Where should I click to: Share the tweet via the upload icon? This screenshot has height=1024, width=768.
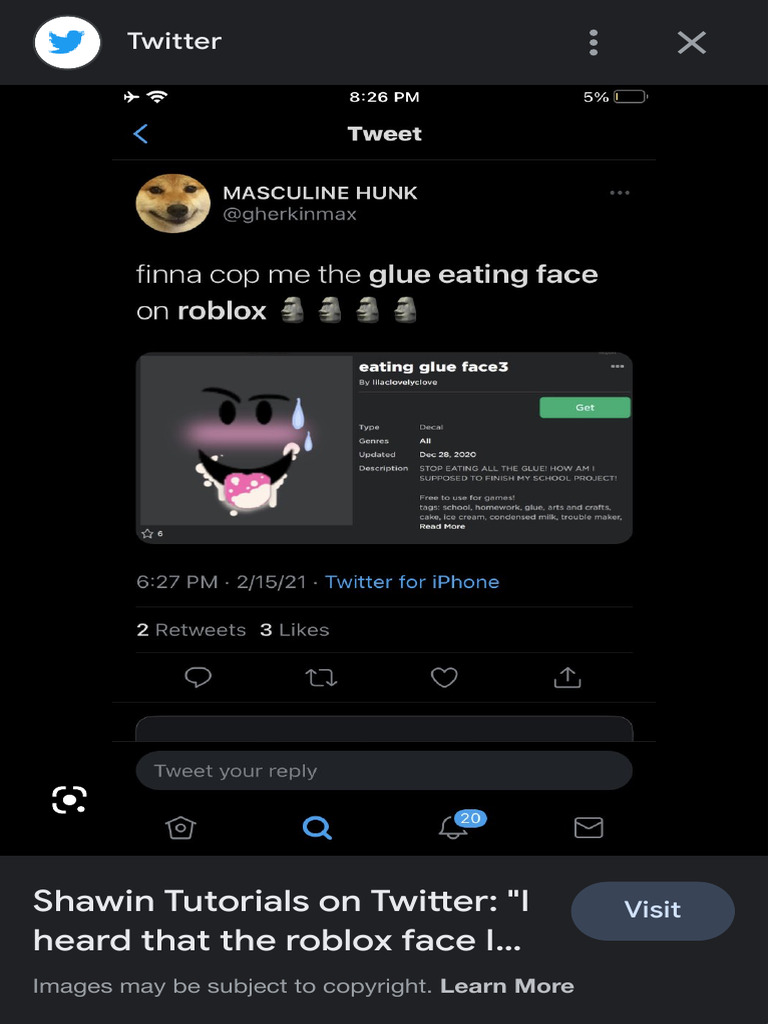click(x=567, y=678)
